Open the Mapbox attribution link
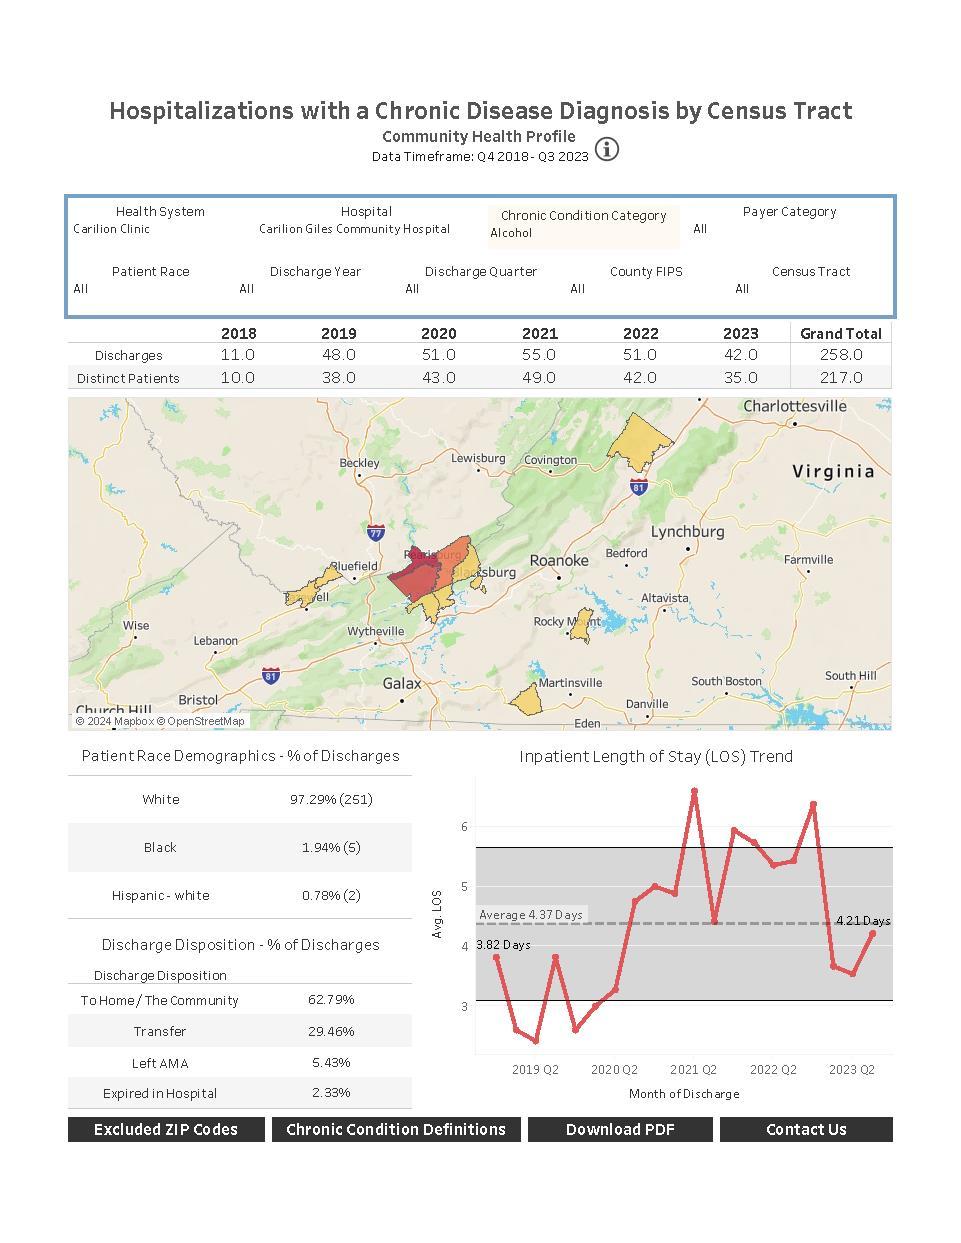The width and height of the screenshot is (961, 1243). tap(114, 721)
